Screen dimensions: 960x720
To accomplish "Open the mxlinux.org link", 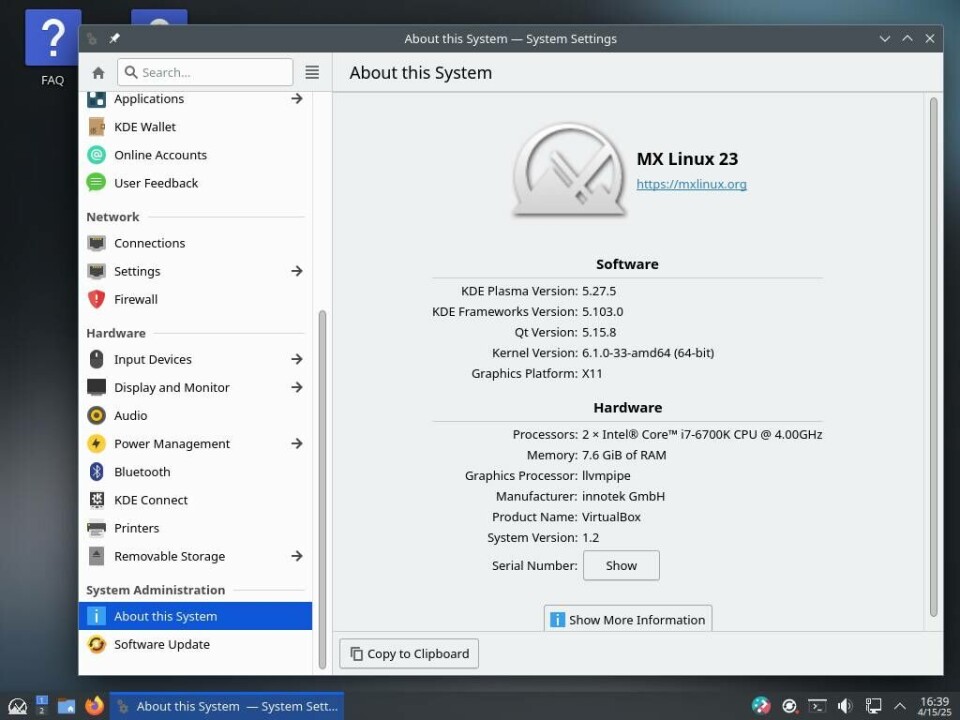I will pyautogui.click(x=691, y=184).
